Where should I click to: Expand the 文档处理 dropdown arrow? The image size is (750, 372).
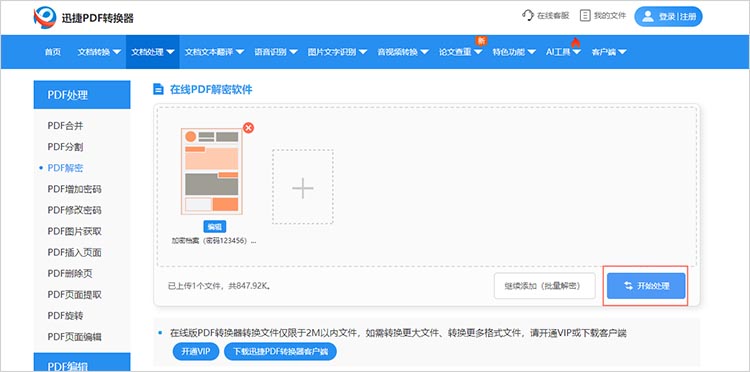point(170,52)
